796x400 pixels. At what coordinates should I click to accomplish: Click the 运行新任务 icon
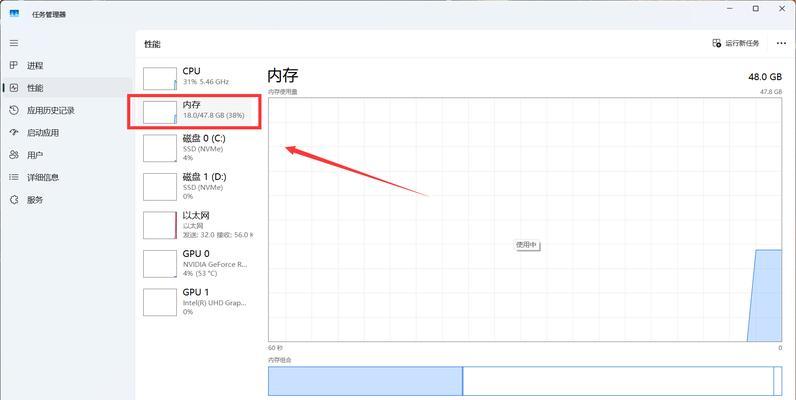click(716, 43)
